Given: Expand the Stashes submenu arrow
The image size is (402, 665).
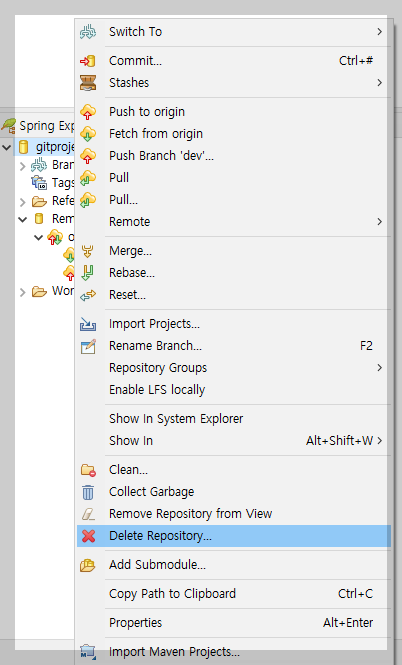Looking at the screenshot, I should [x=380, y=83].
